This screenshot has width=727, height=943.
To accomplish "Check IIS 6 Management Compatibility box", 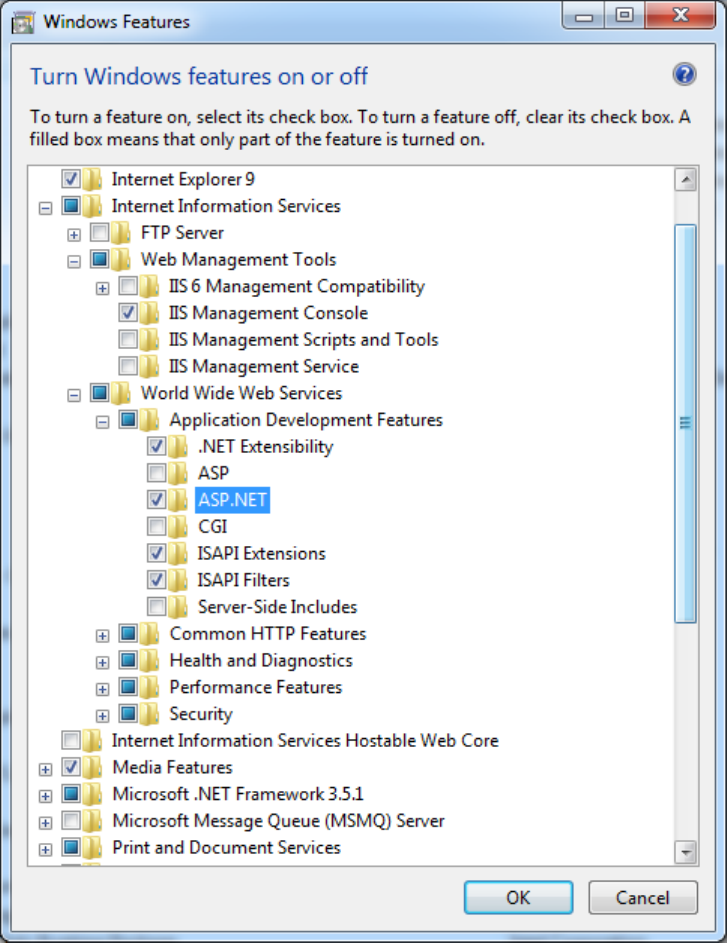I will (128, 286).
